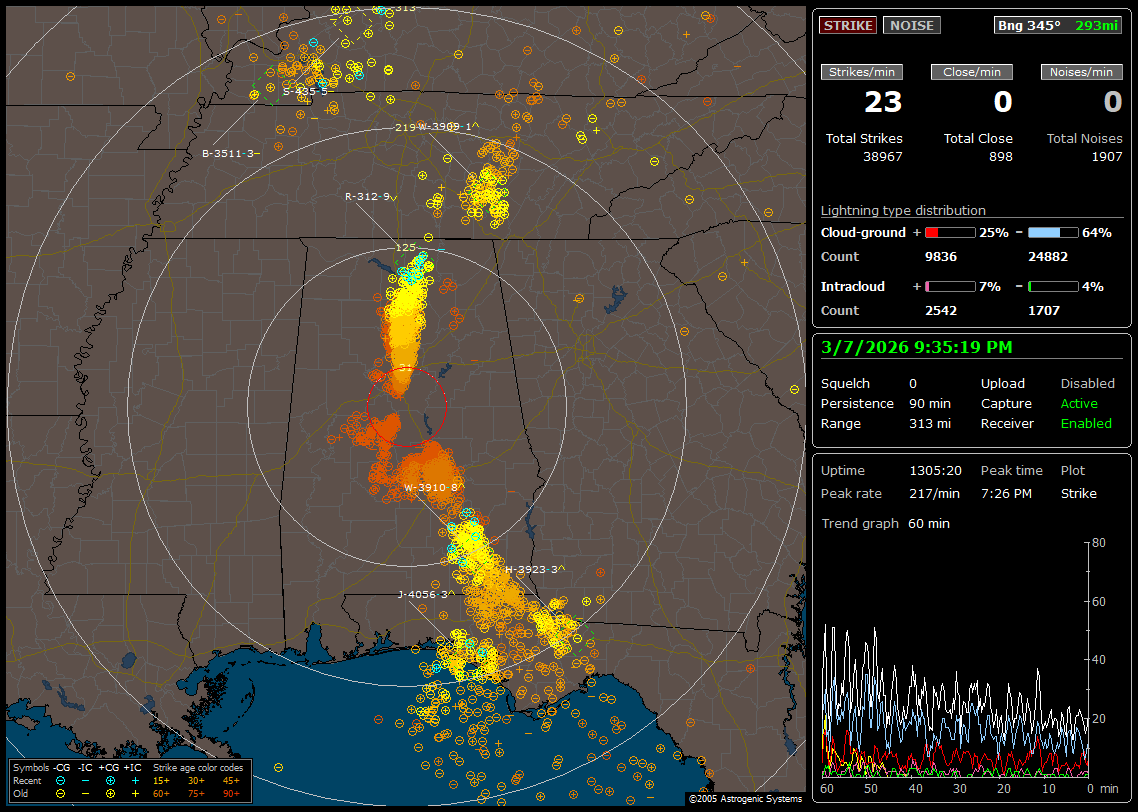
Task: Toggle the NOISE indicator
Action: click(911, 25)
